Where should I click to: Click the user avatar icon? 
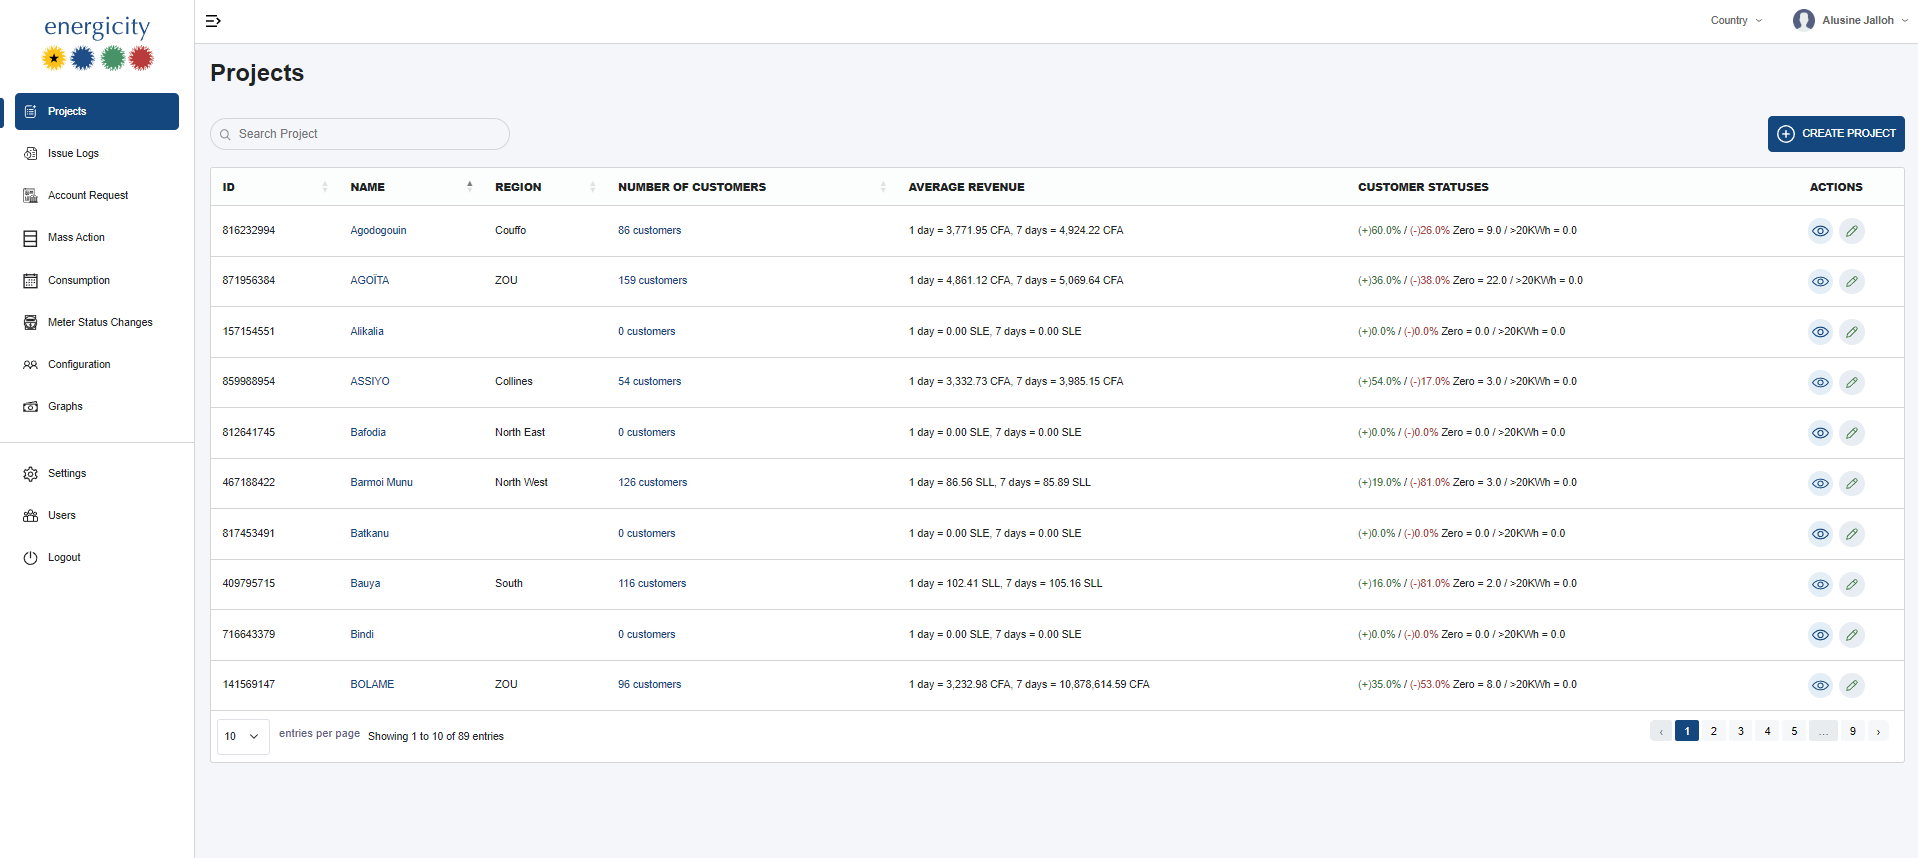pyautogui.click(x=1803, y=20)
